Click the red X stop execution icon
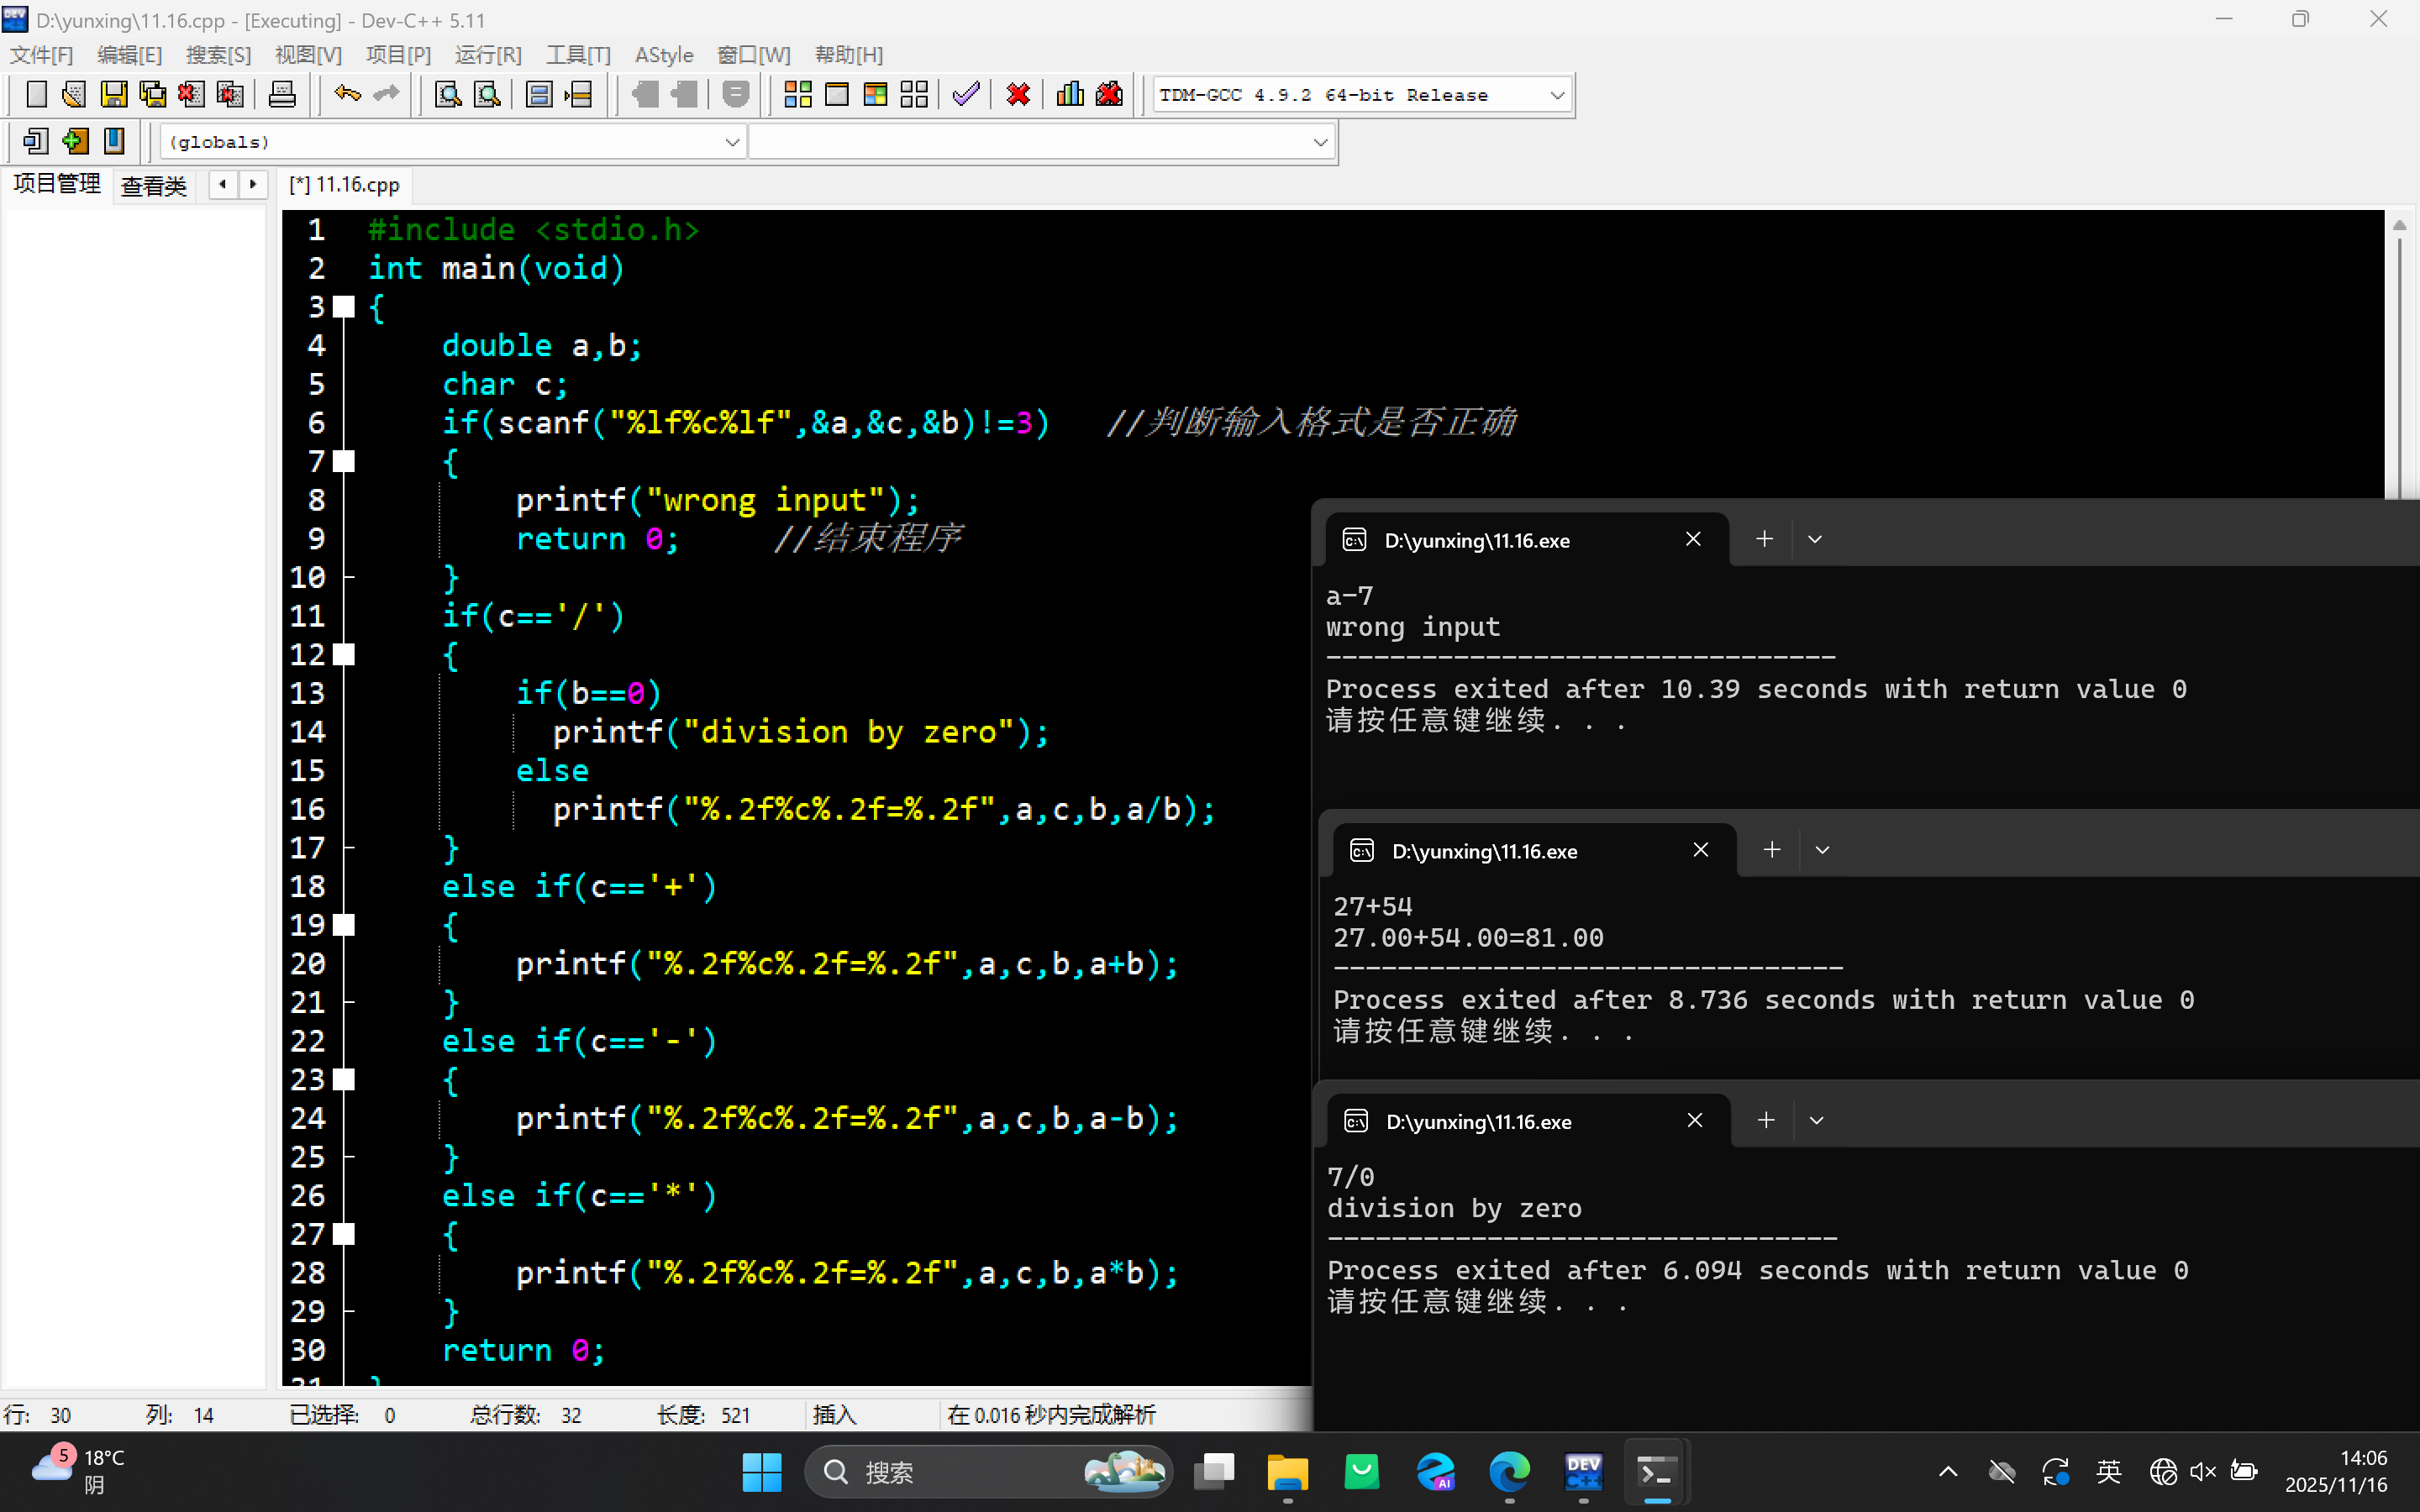 1018,95
